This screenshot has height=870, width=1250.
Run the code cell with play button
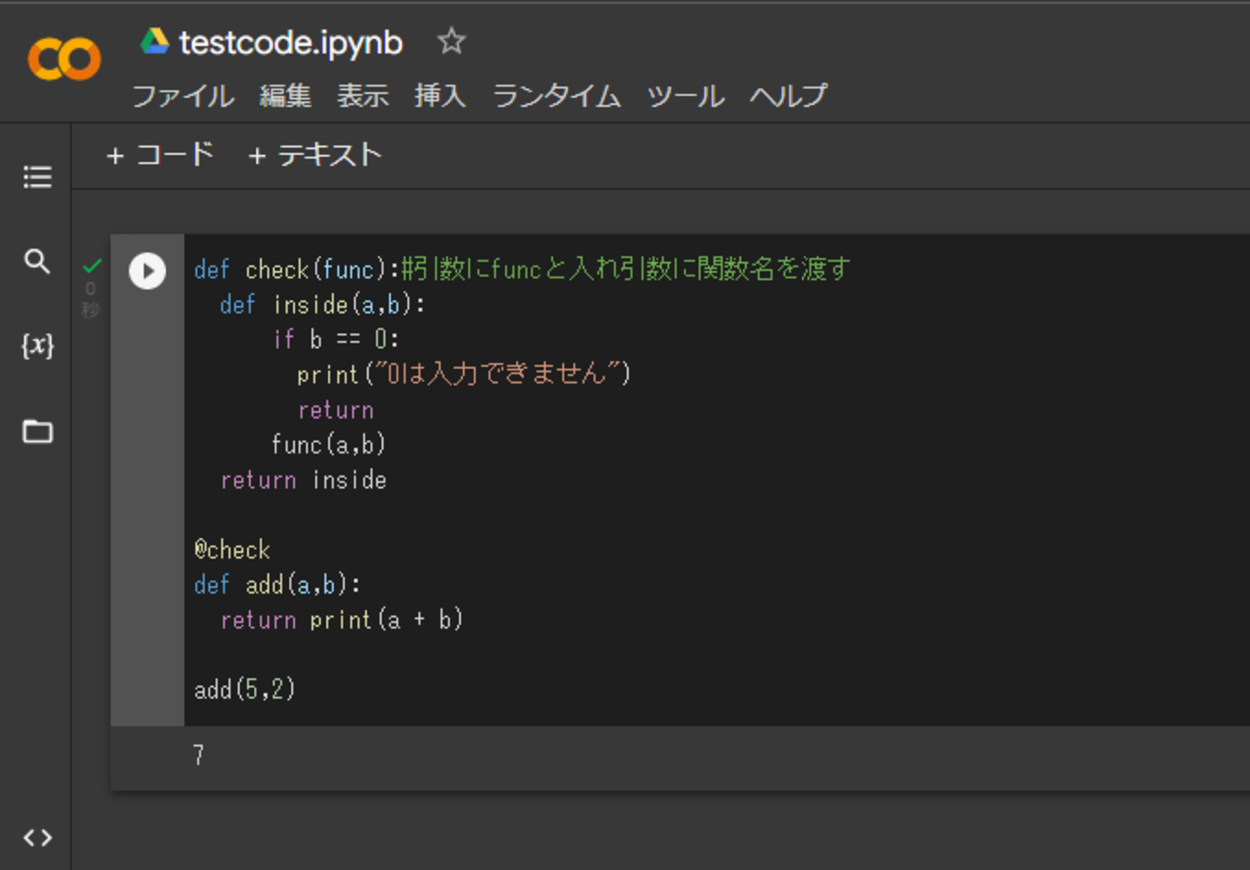coord(147,271)
